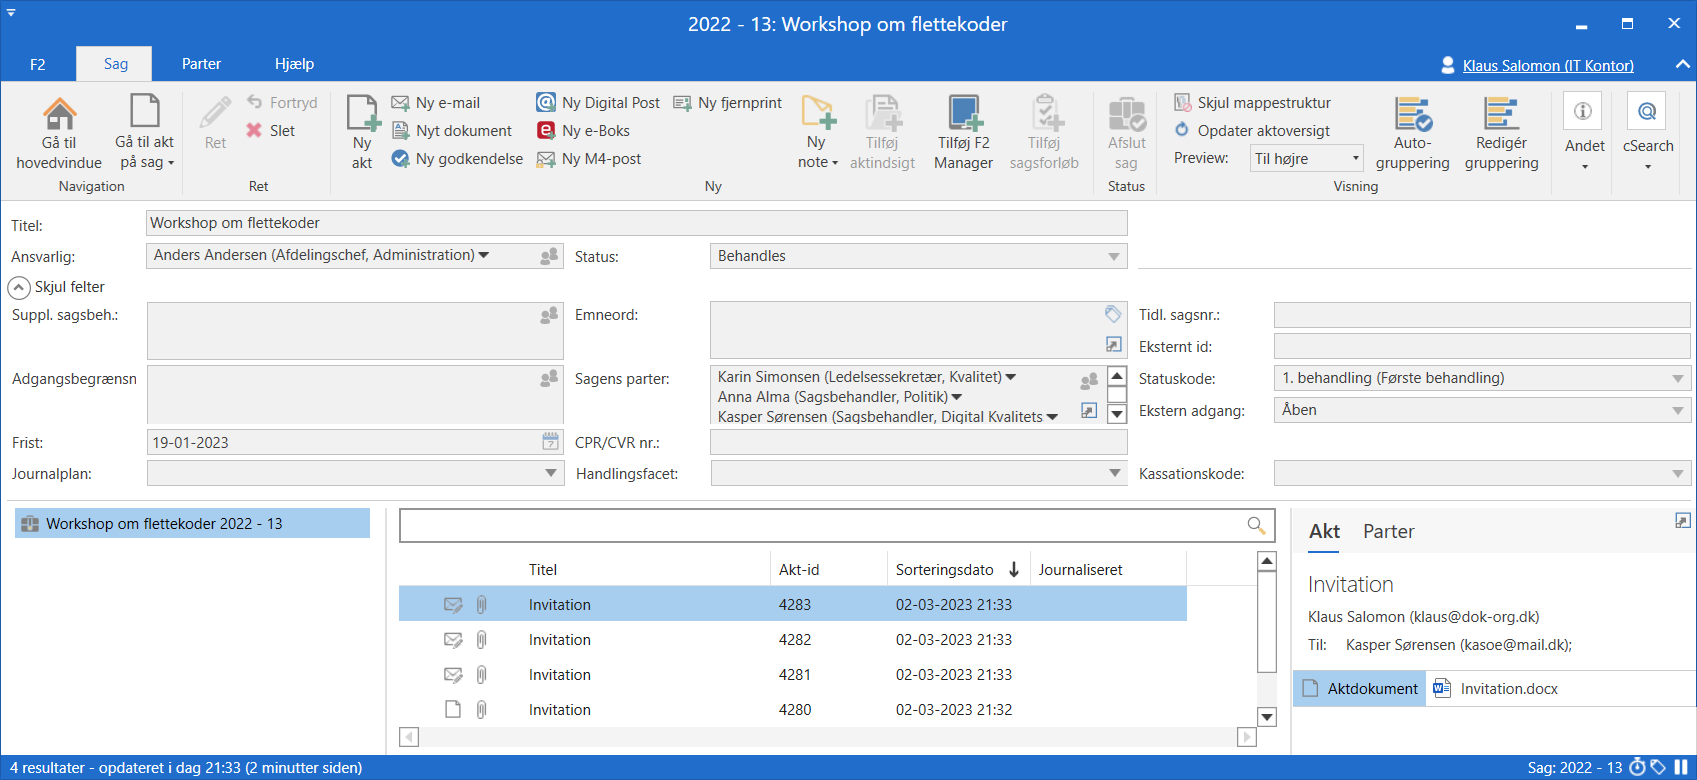The width and height of the screenshot is (1697, 780).
Task: Switch to the Parter ribbon tab
Action: [201, 64]
